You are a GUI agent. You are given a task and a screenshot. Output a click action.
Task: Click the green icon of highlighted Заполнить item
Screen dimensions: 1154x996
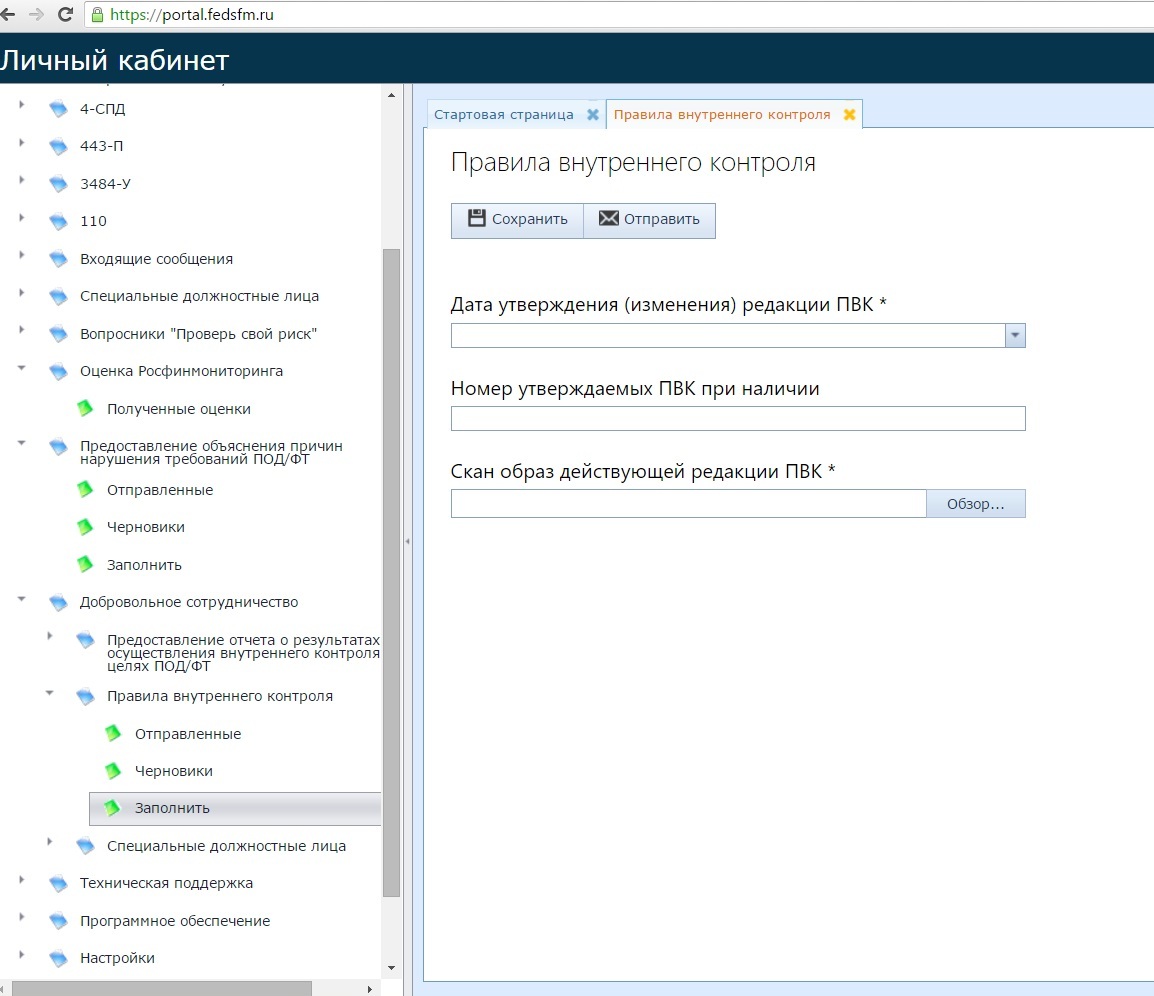[x=113, y=808]
